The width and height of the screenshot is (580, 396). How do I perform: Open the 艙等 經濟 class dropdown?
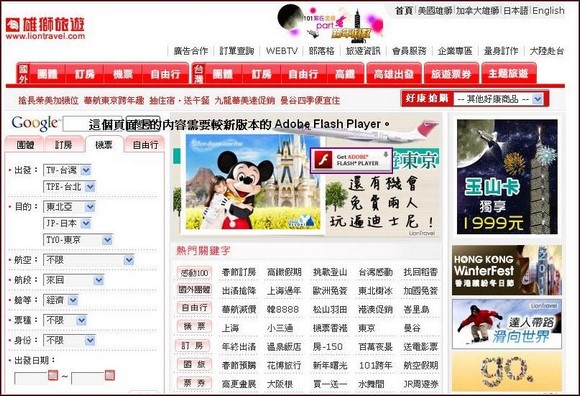(x=73, y=300)
